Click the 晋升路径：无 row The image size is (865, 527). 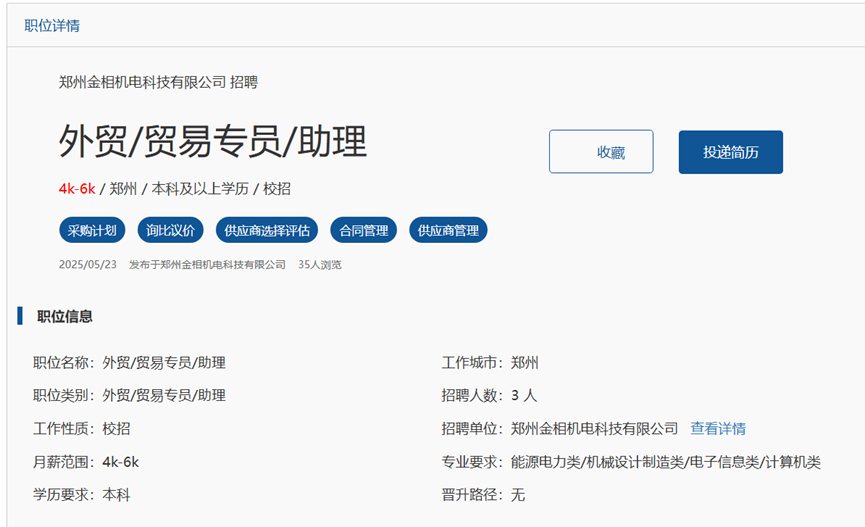483,495
